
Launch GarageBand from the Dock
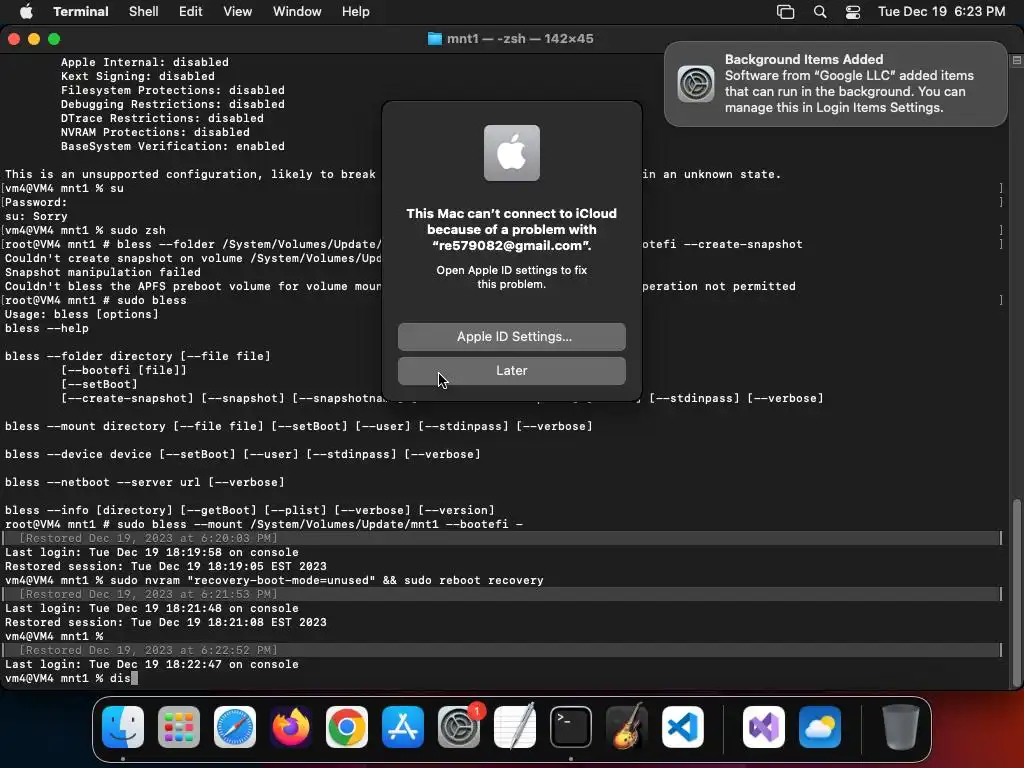627,727
